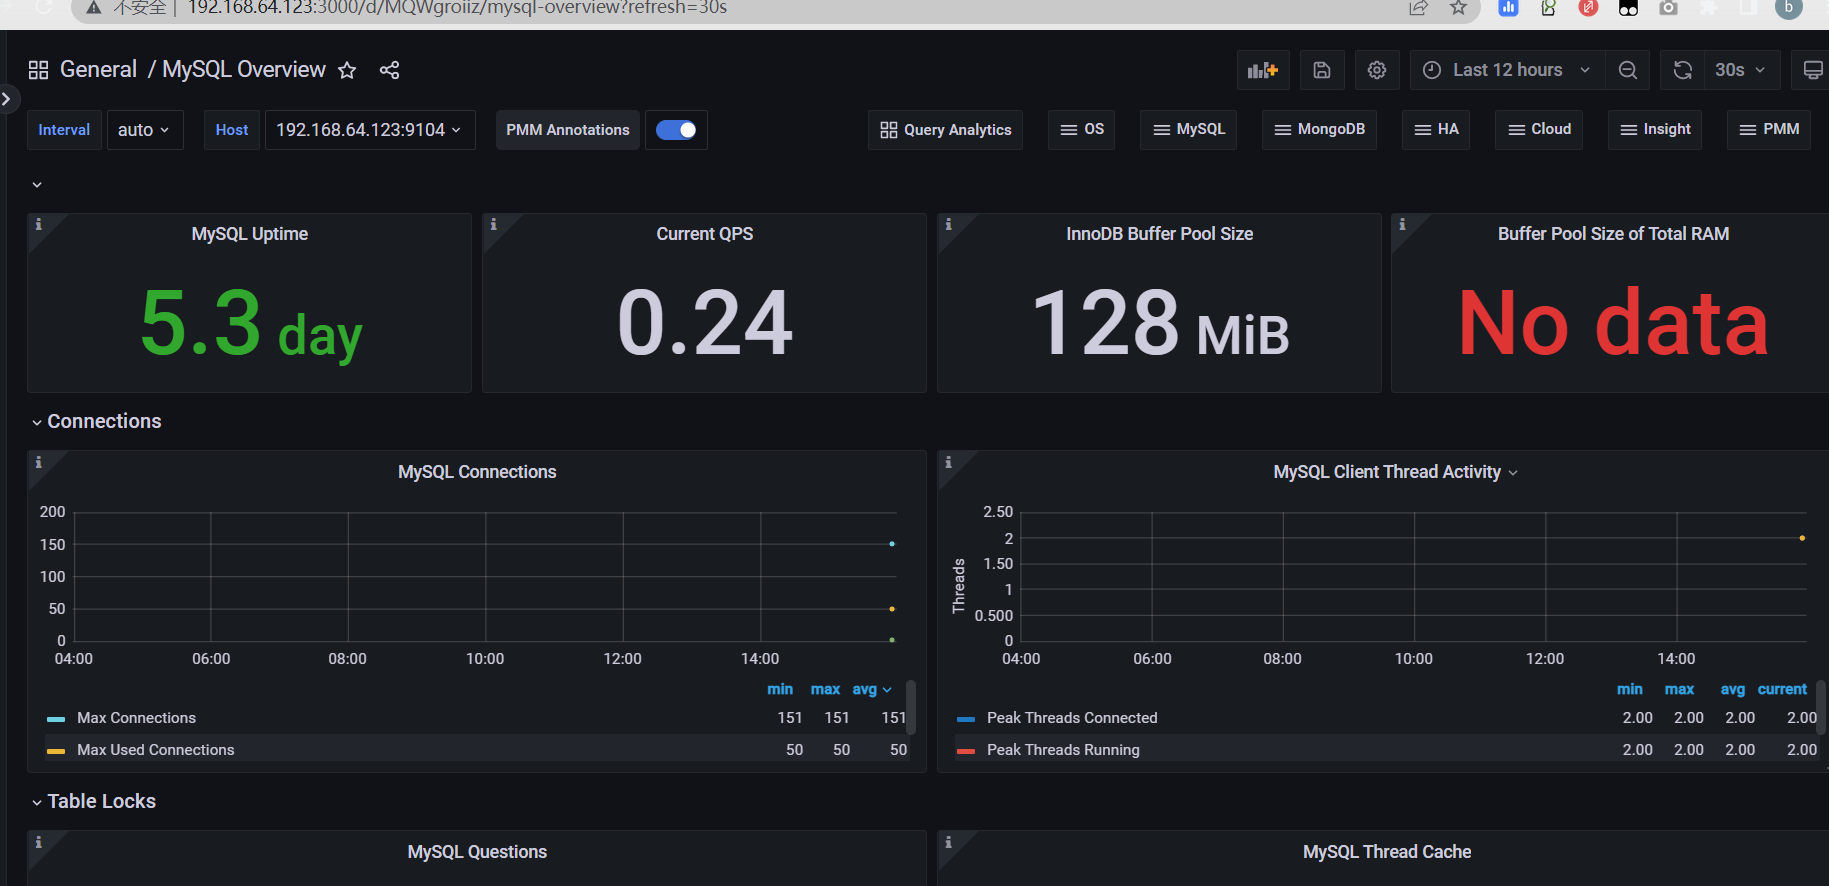Share the dashboard via share icon
The height and width of the screenshot is (886, 1829).
[x=390, y=70]
